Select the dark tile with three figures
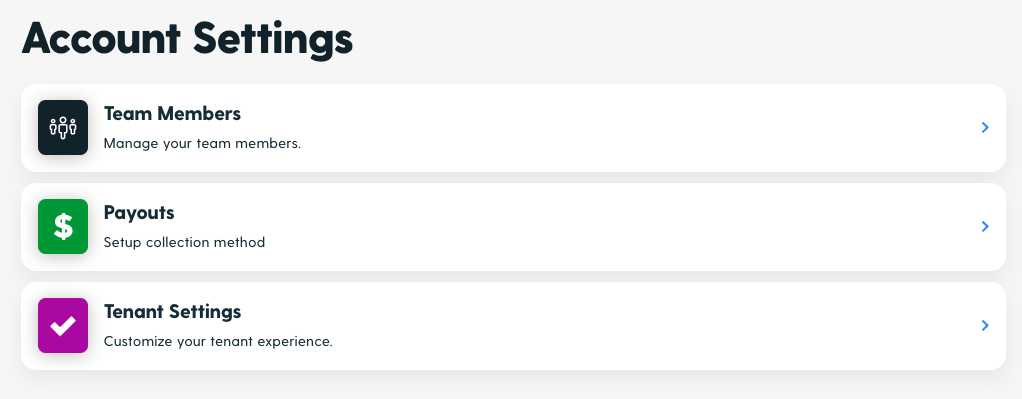 (x=63, y=127)
